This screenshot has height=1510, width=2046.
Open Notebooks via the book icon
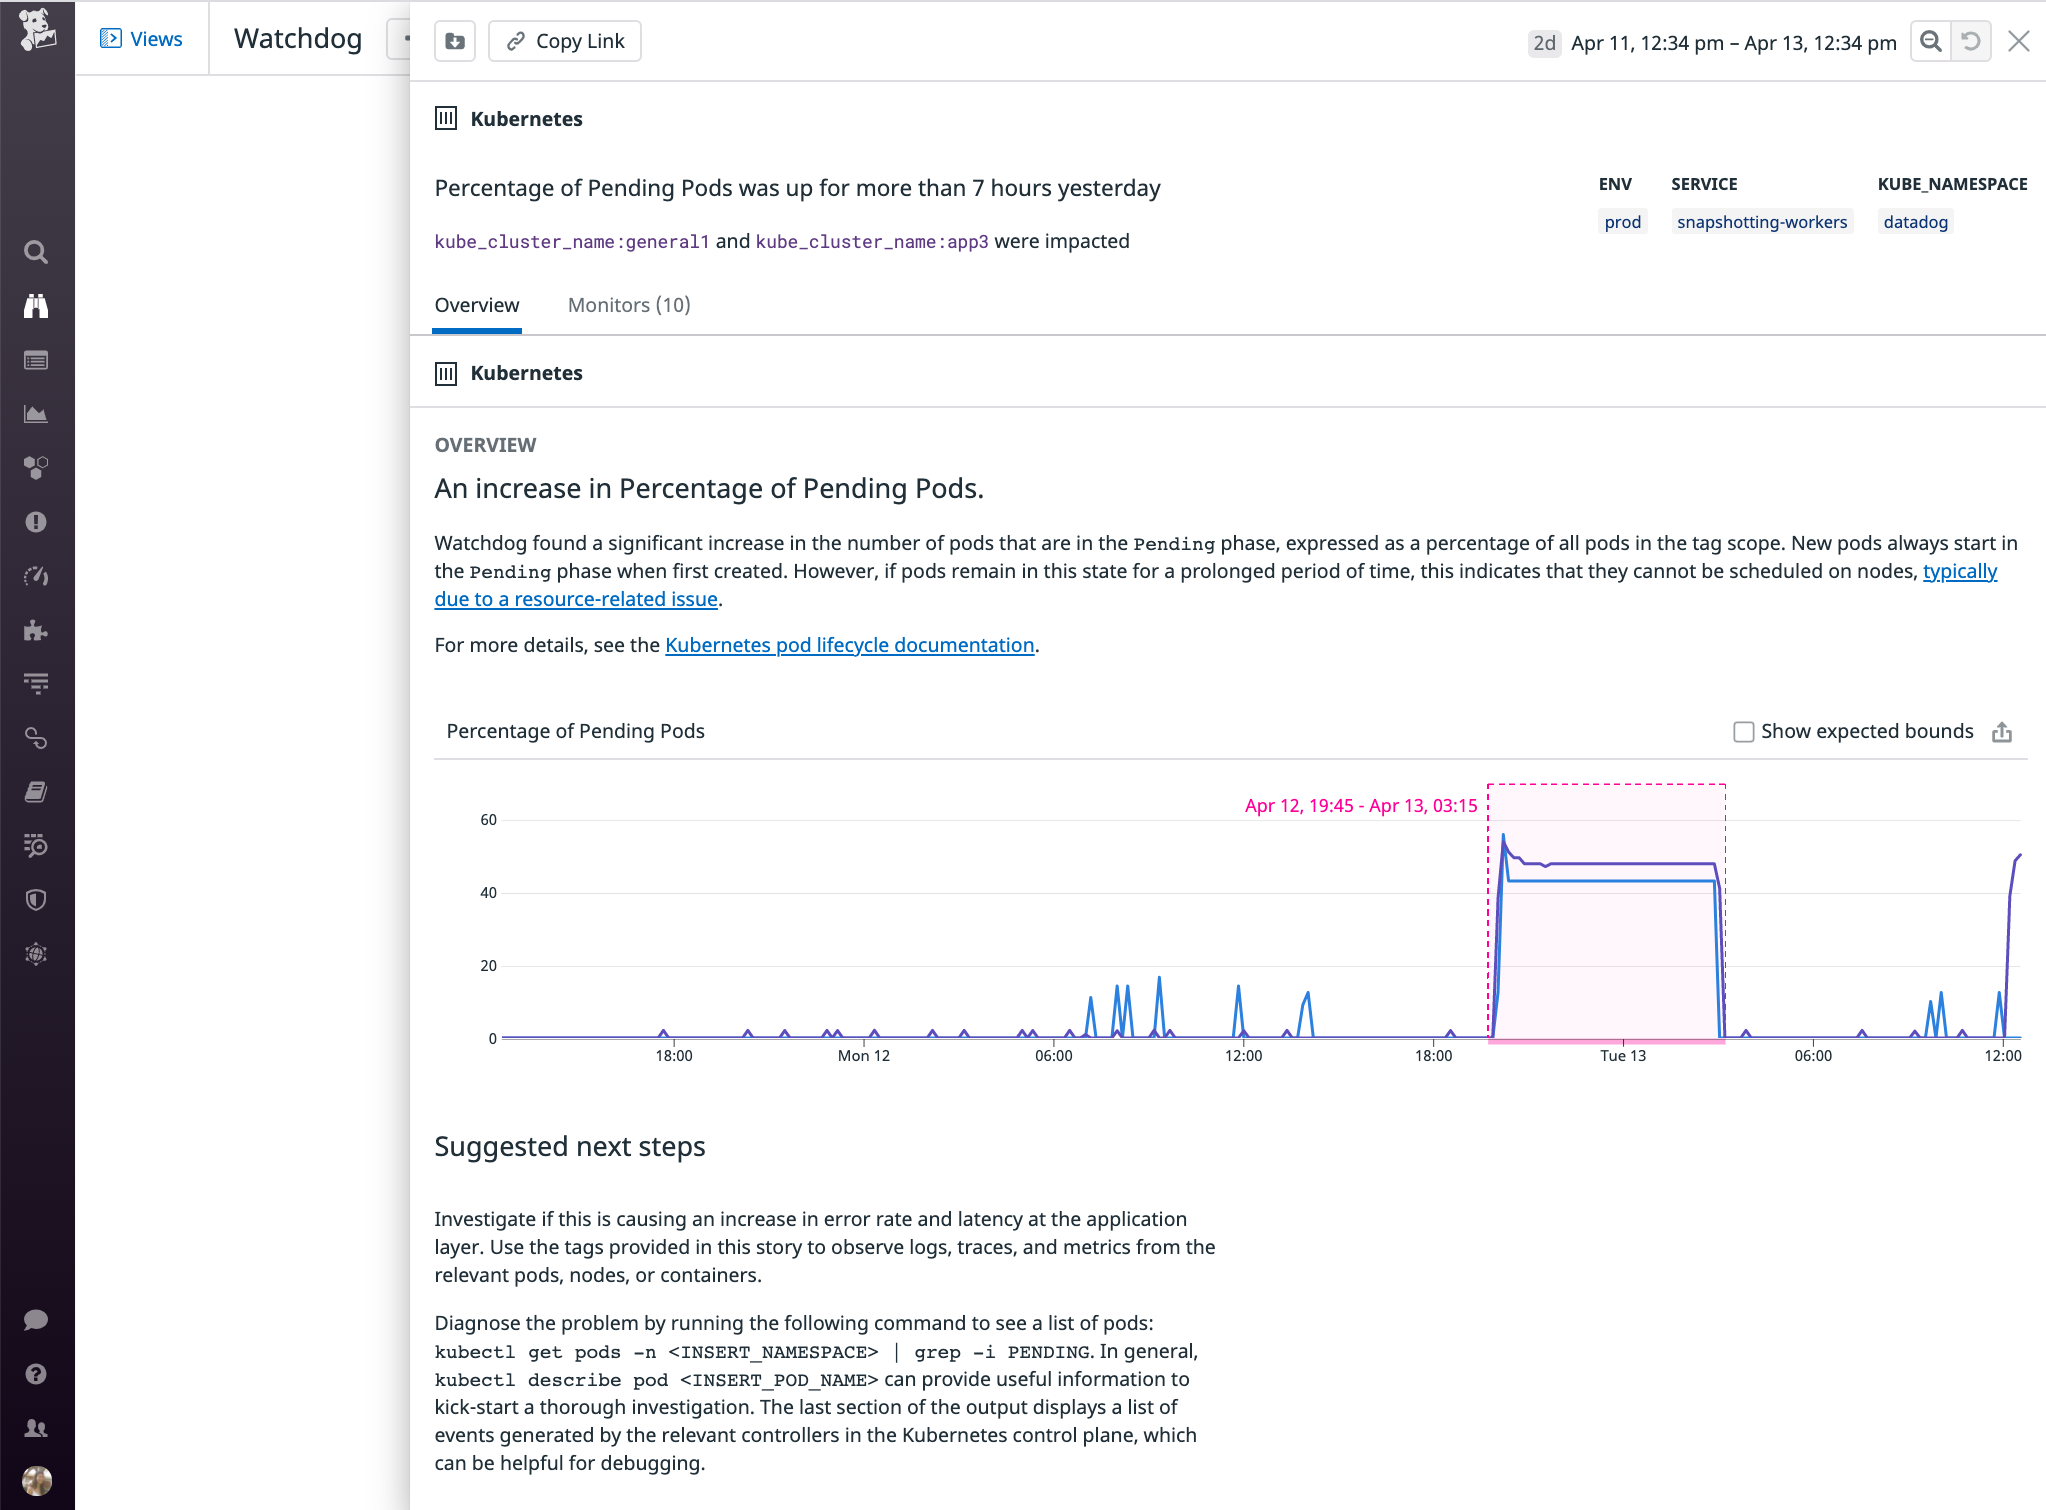coord(37,791)
